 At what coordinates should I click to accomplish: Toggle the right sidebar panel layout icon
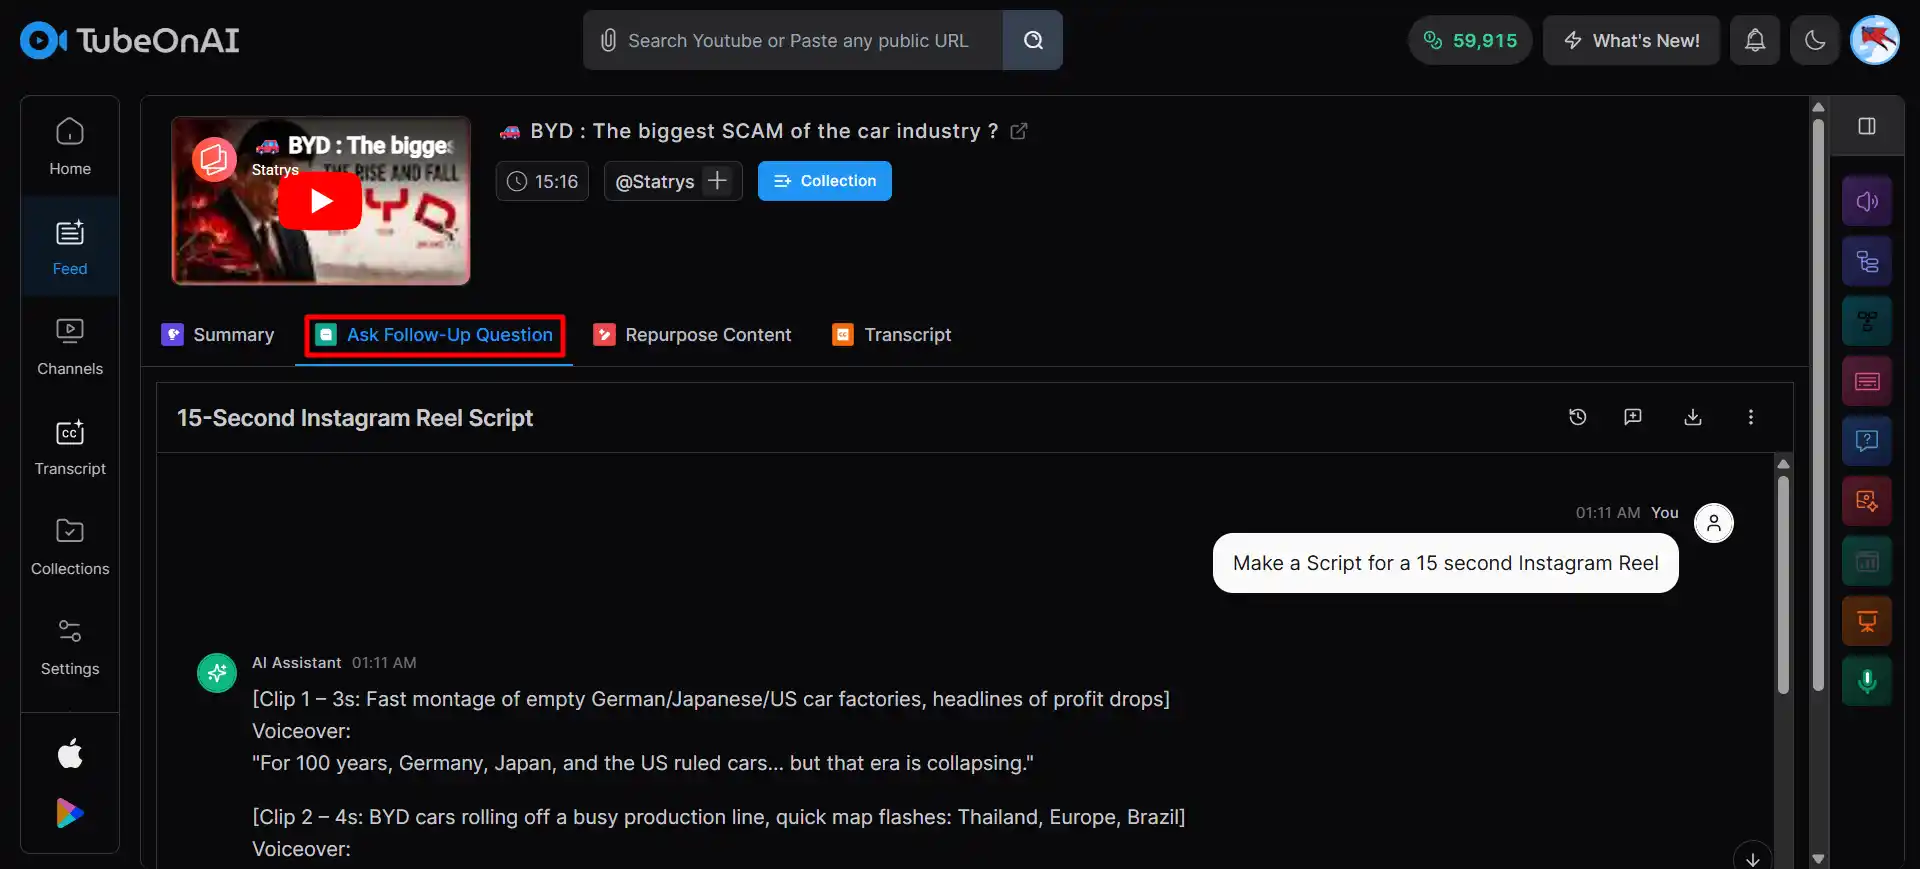pyautogui.click(x=1866, y=126)
